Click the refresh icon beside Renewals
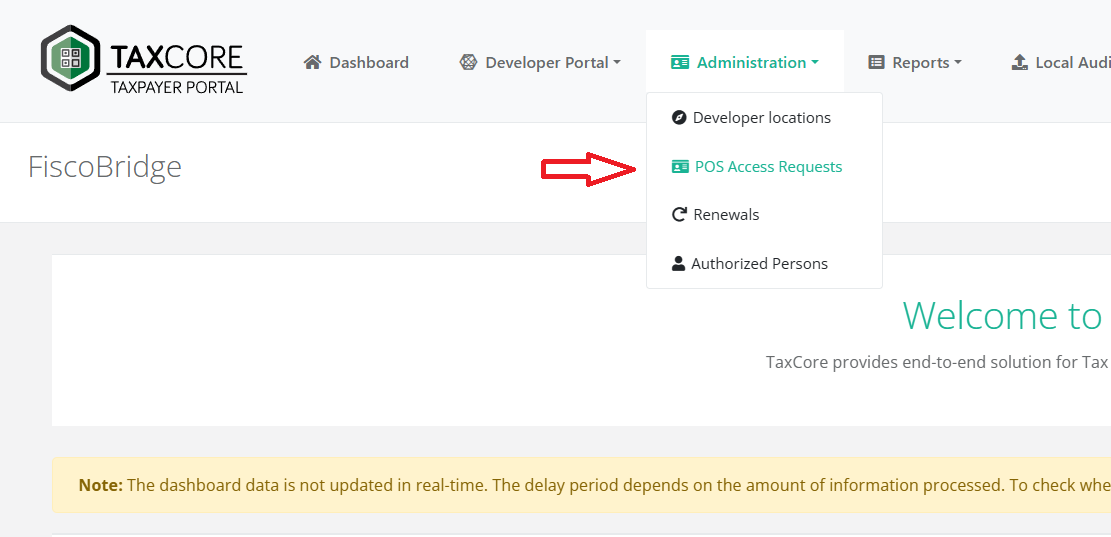 679,215
